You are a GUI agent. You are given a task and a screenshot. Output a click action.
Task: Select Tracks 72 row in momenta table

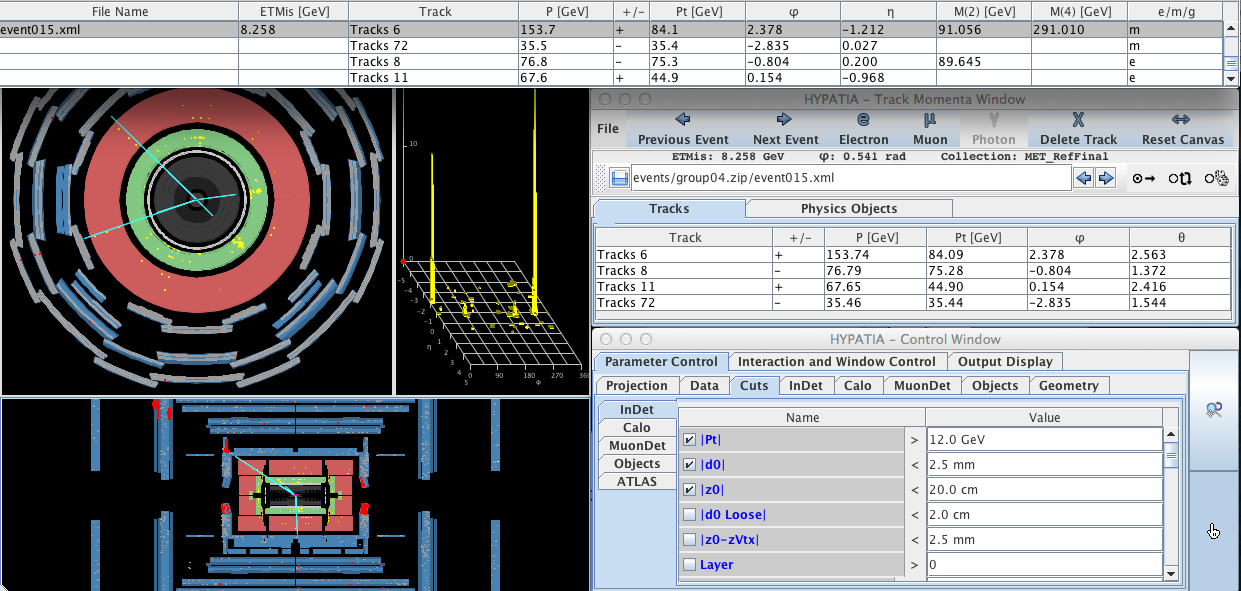point(630,303)
